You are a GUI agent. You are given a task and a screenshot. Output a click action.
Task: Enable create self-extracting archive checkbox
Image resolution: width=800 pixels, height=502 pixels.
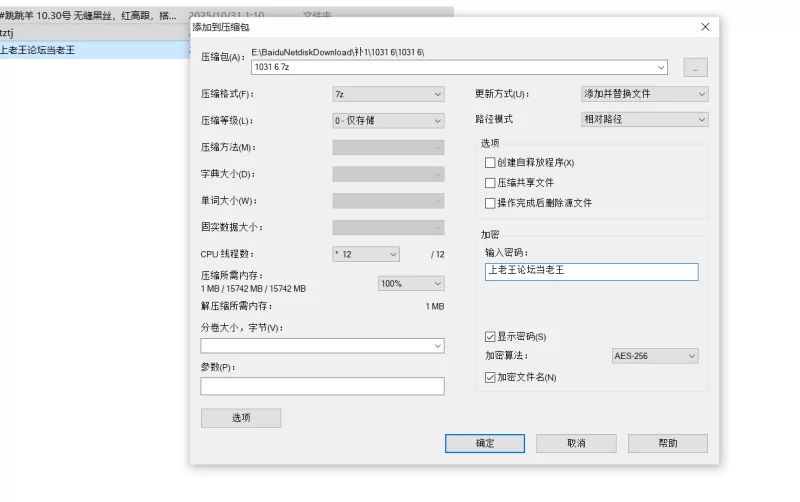(490, 162)
